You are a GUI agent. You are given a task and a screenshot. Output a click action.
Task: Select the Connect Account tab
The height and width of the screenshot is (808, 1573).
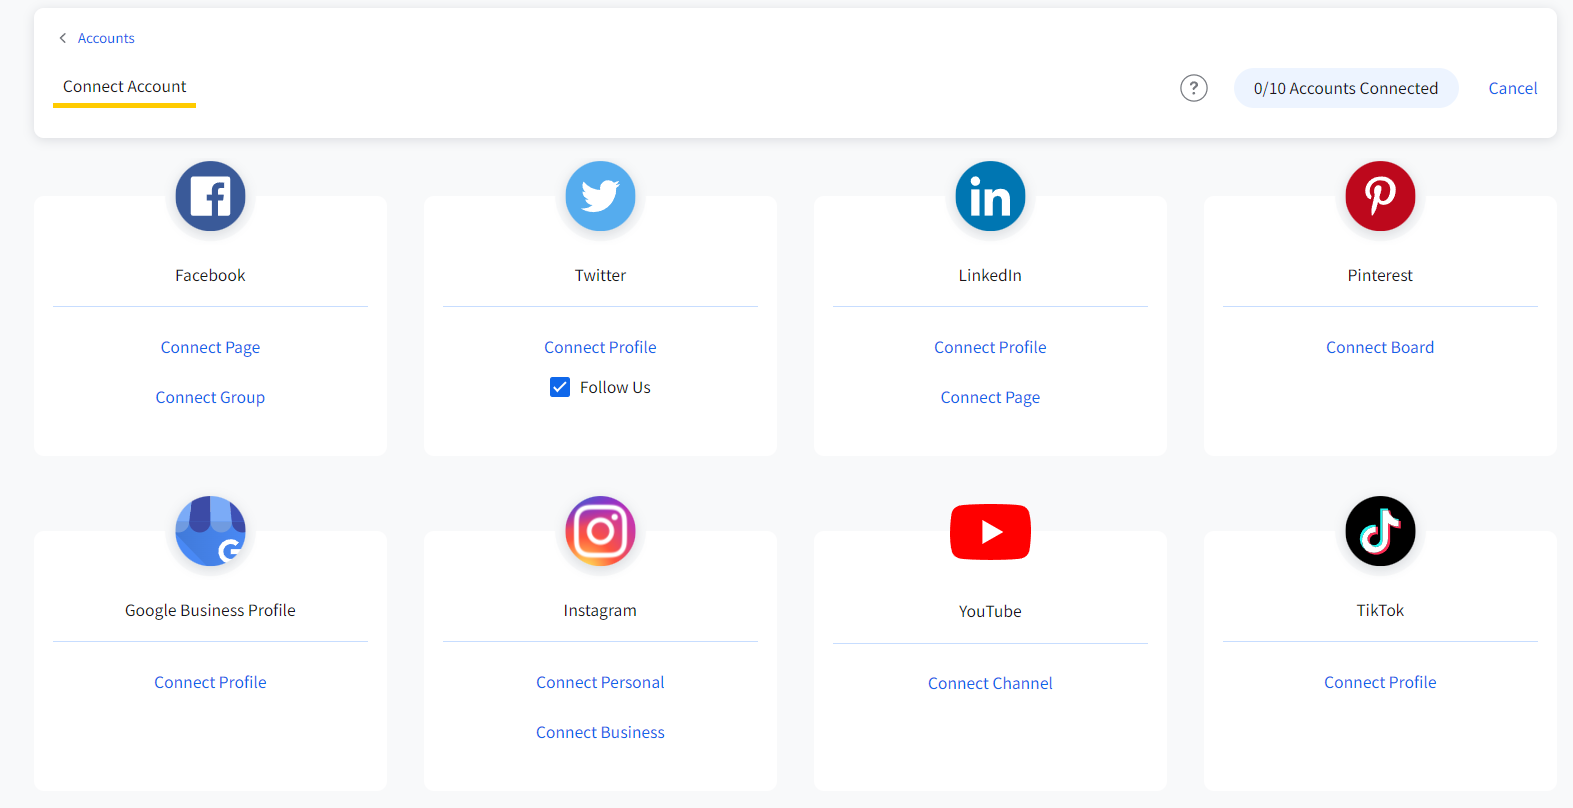click(124, 87)
